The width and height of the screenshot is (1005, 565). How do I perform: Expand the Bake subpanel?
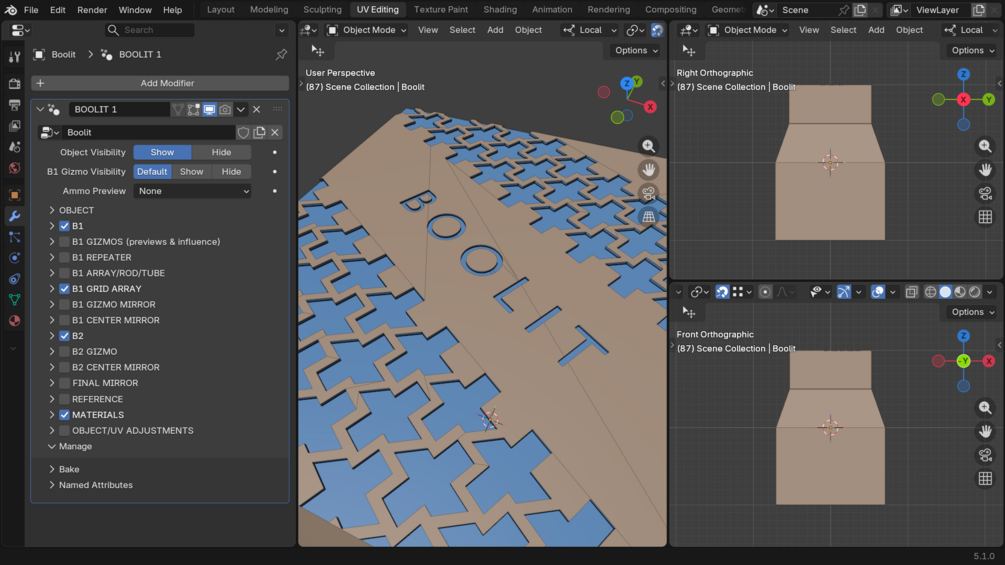pos(52,470)
